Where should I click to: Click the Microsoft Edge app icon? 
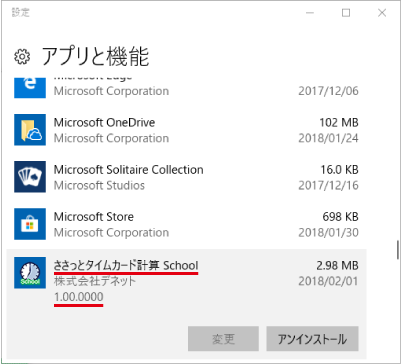point(30,87)
